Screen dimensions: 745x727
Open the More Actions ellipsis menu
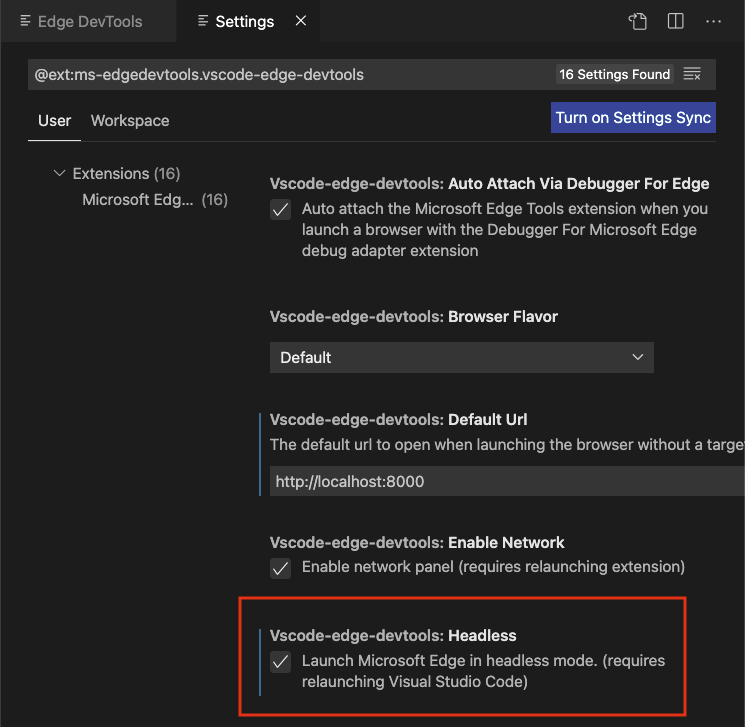[713, 21]
